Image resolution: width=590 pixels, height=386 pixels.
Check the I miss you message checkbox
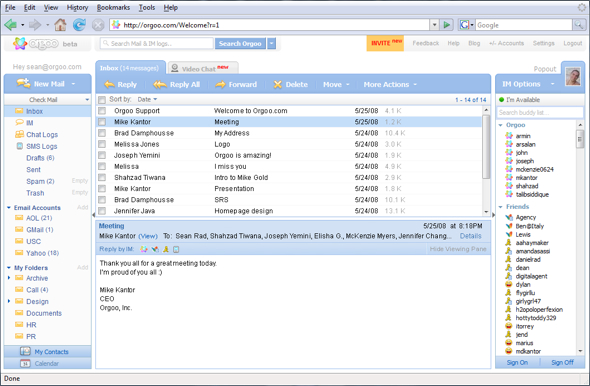pyautogui.click(x=102, y=166)
